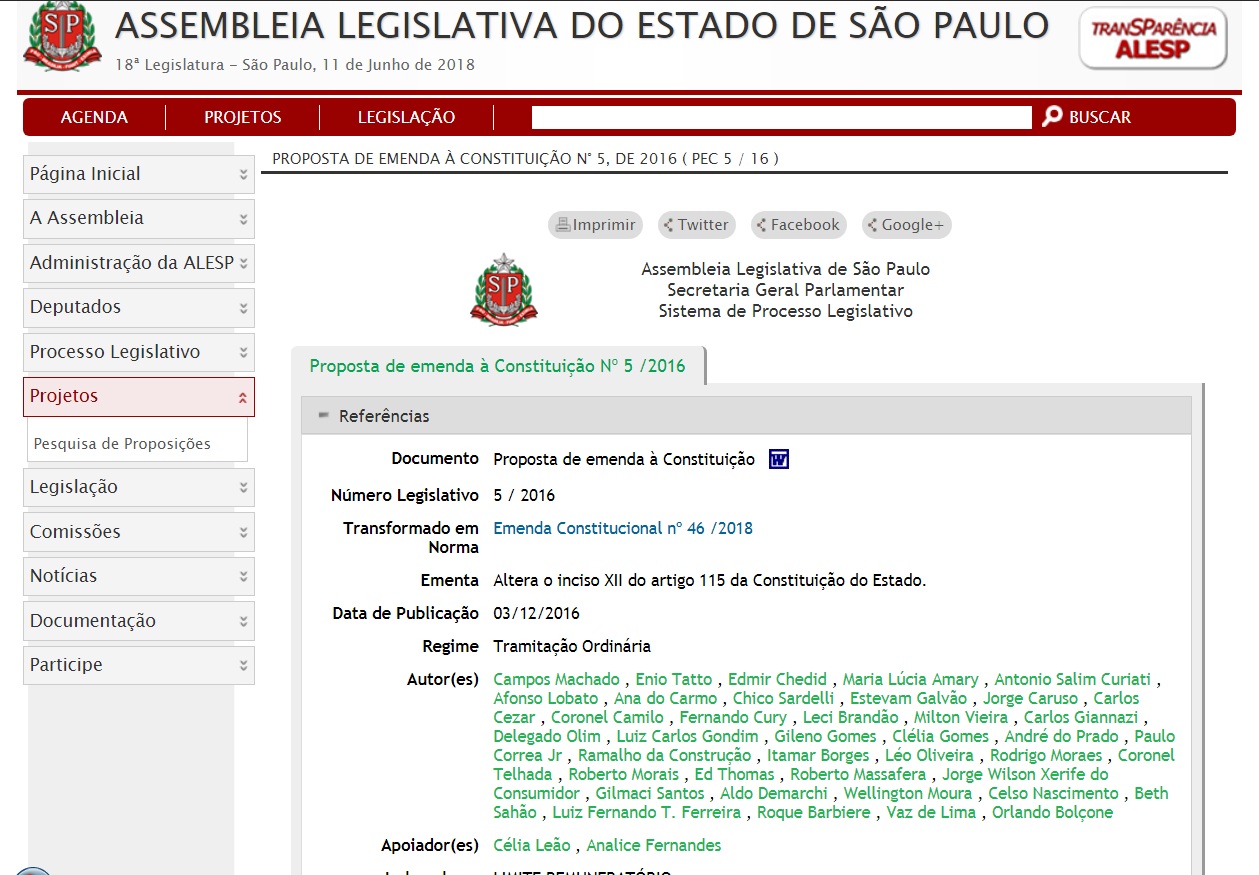Open the AGENDA menu item

coord(94,117)
